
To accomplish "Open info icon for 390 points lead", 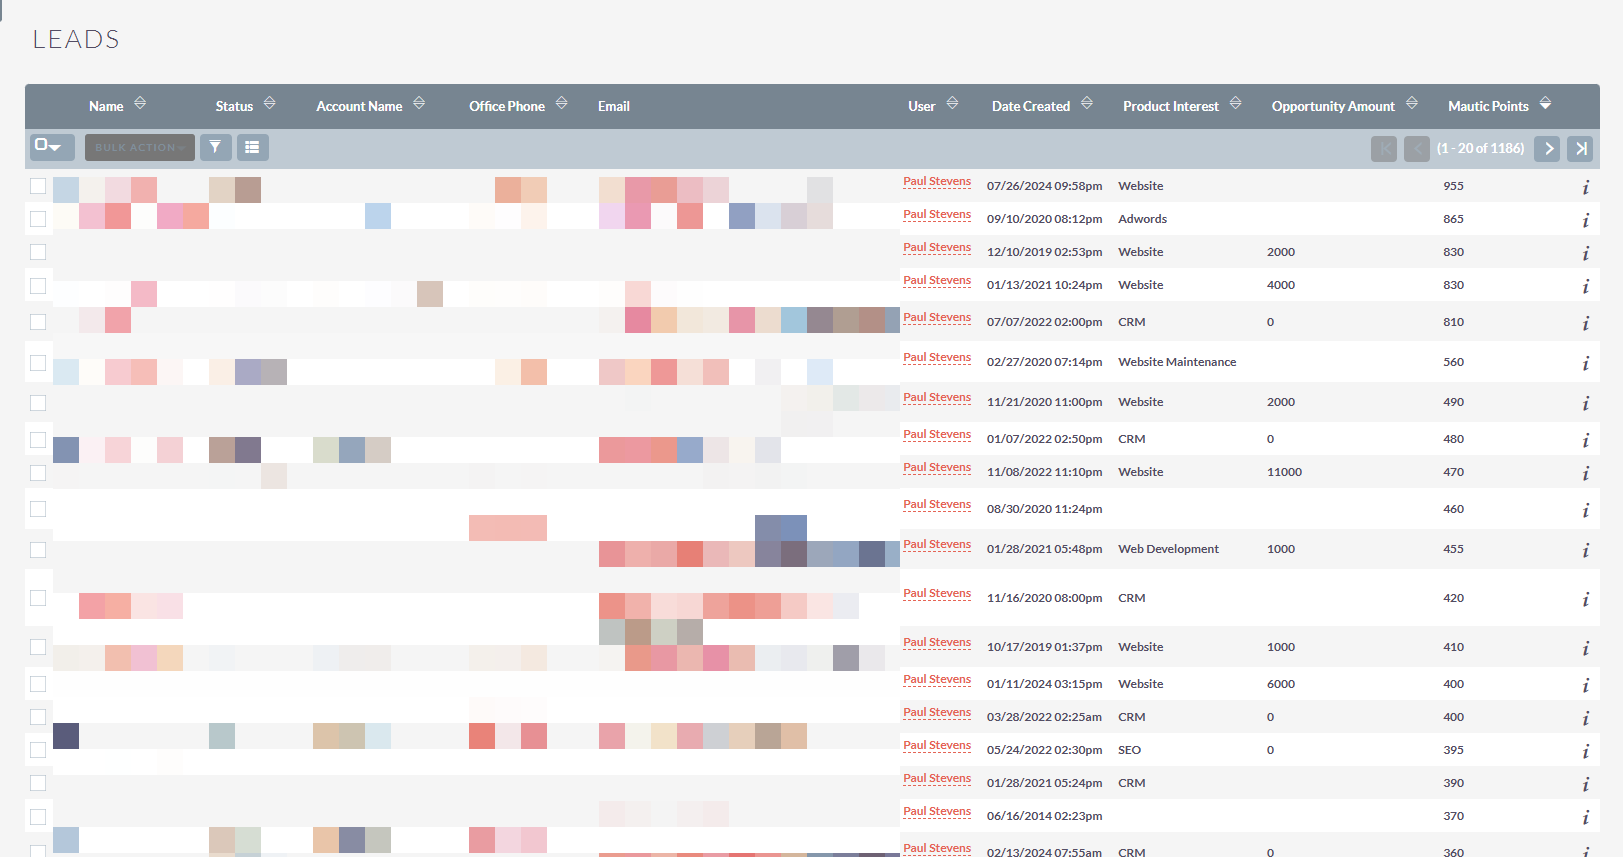I will (1586, 784).
